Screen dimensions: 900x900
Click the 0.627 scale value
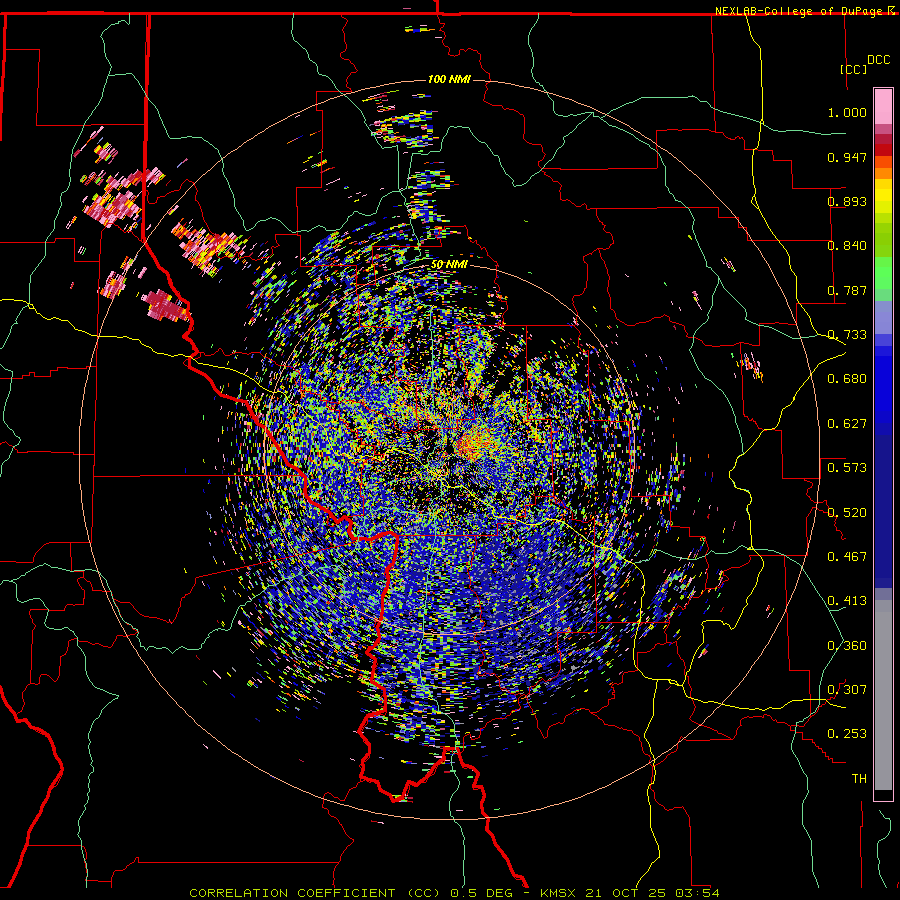[x=847, y=424]
